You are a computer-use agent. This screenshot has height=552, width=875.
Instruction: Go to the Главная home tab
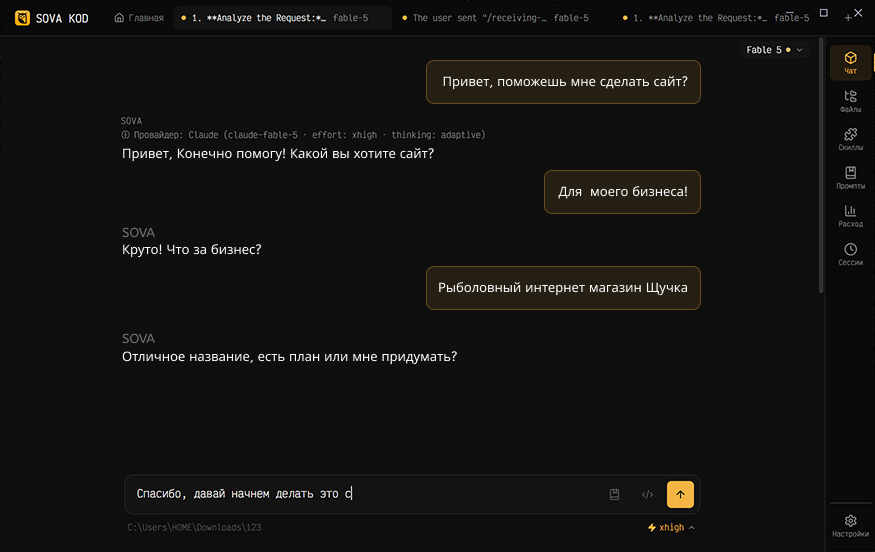139,18
